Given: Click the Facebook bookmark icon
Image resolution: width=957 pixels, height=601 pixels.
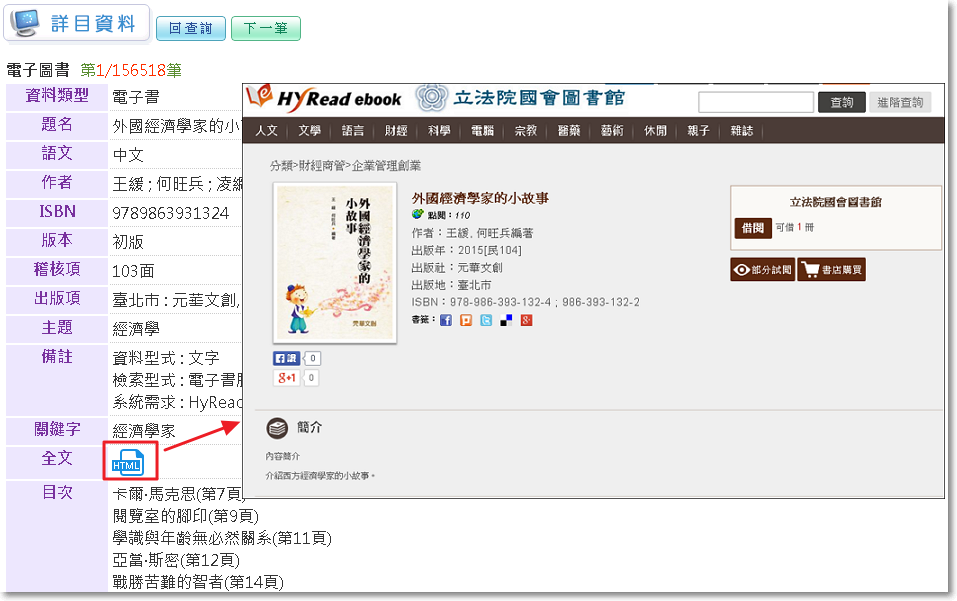Looking at the screenshot, I should pos(446,320).
